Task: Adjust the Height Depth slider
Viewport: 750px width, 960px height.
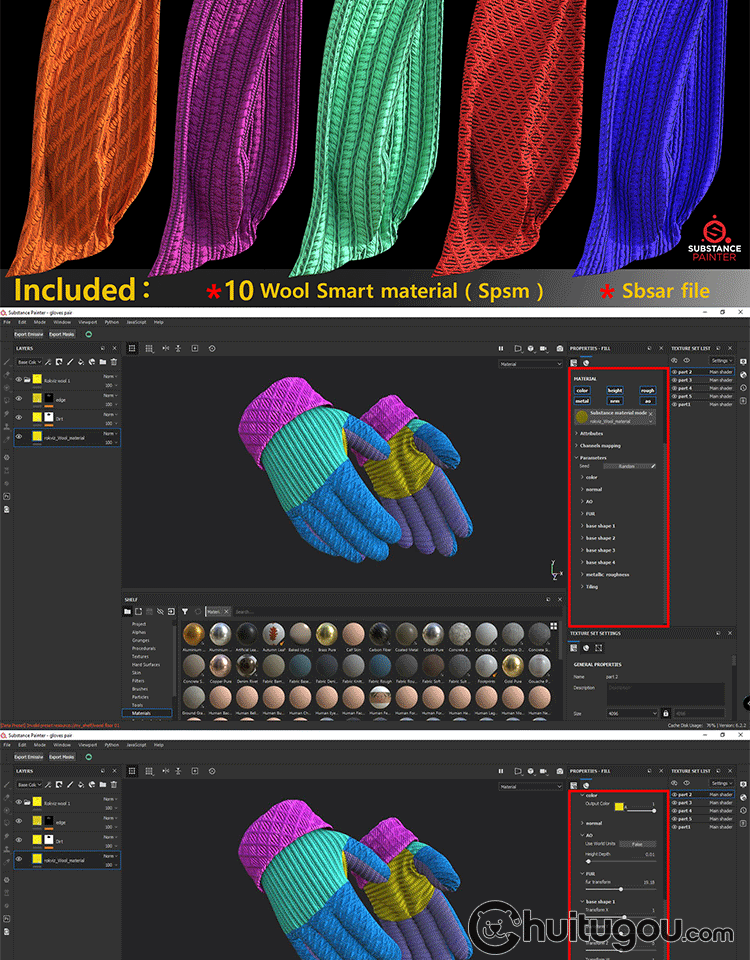Action: point(620,861)
